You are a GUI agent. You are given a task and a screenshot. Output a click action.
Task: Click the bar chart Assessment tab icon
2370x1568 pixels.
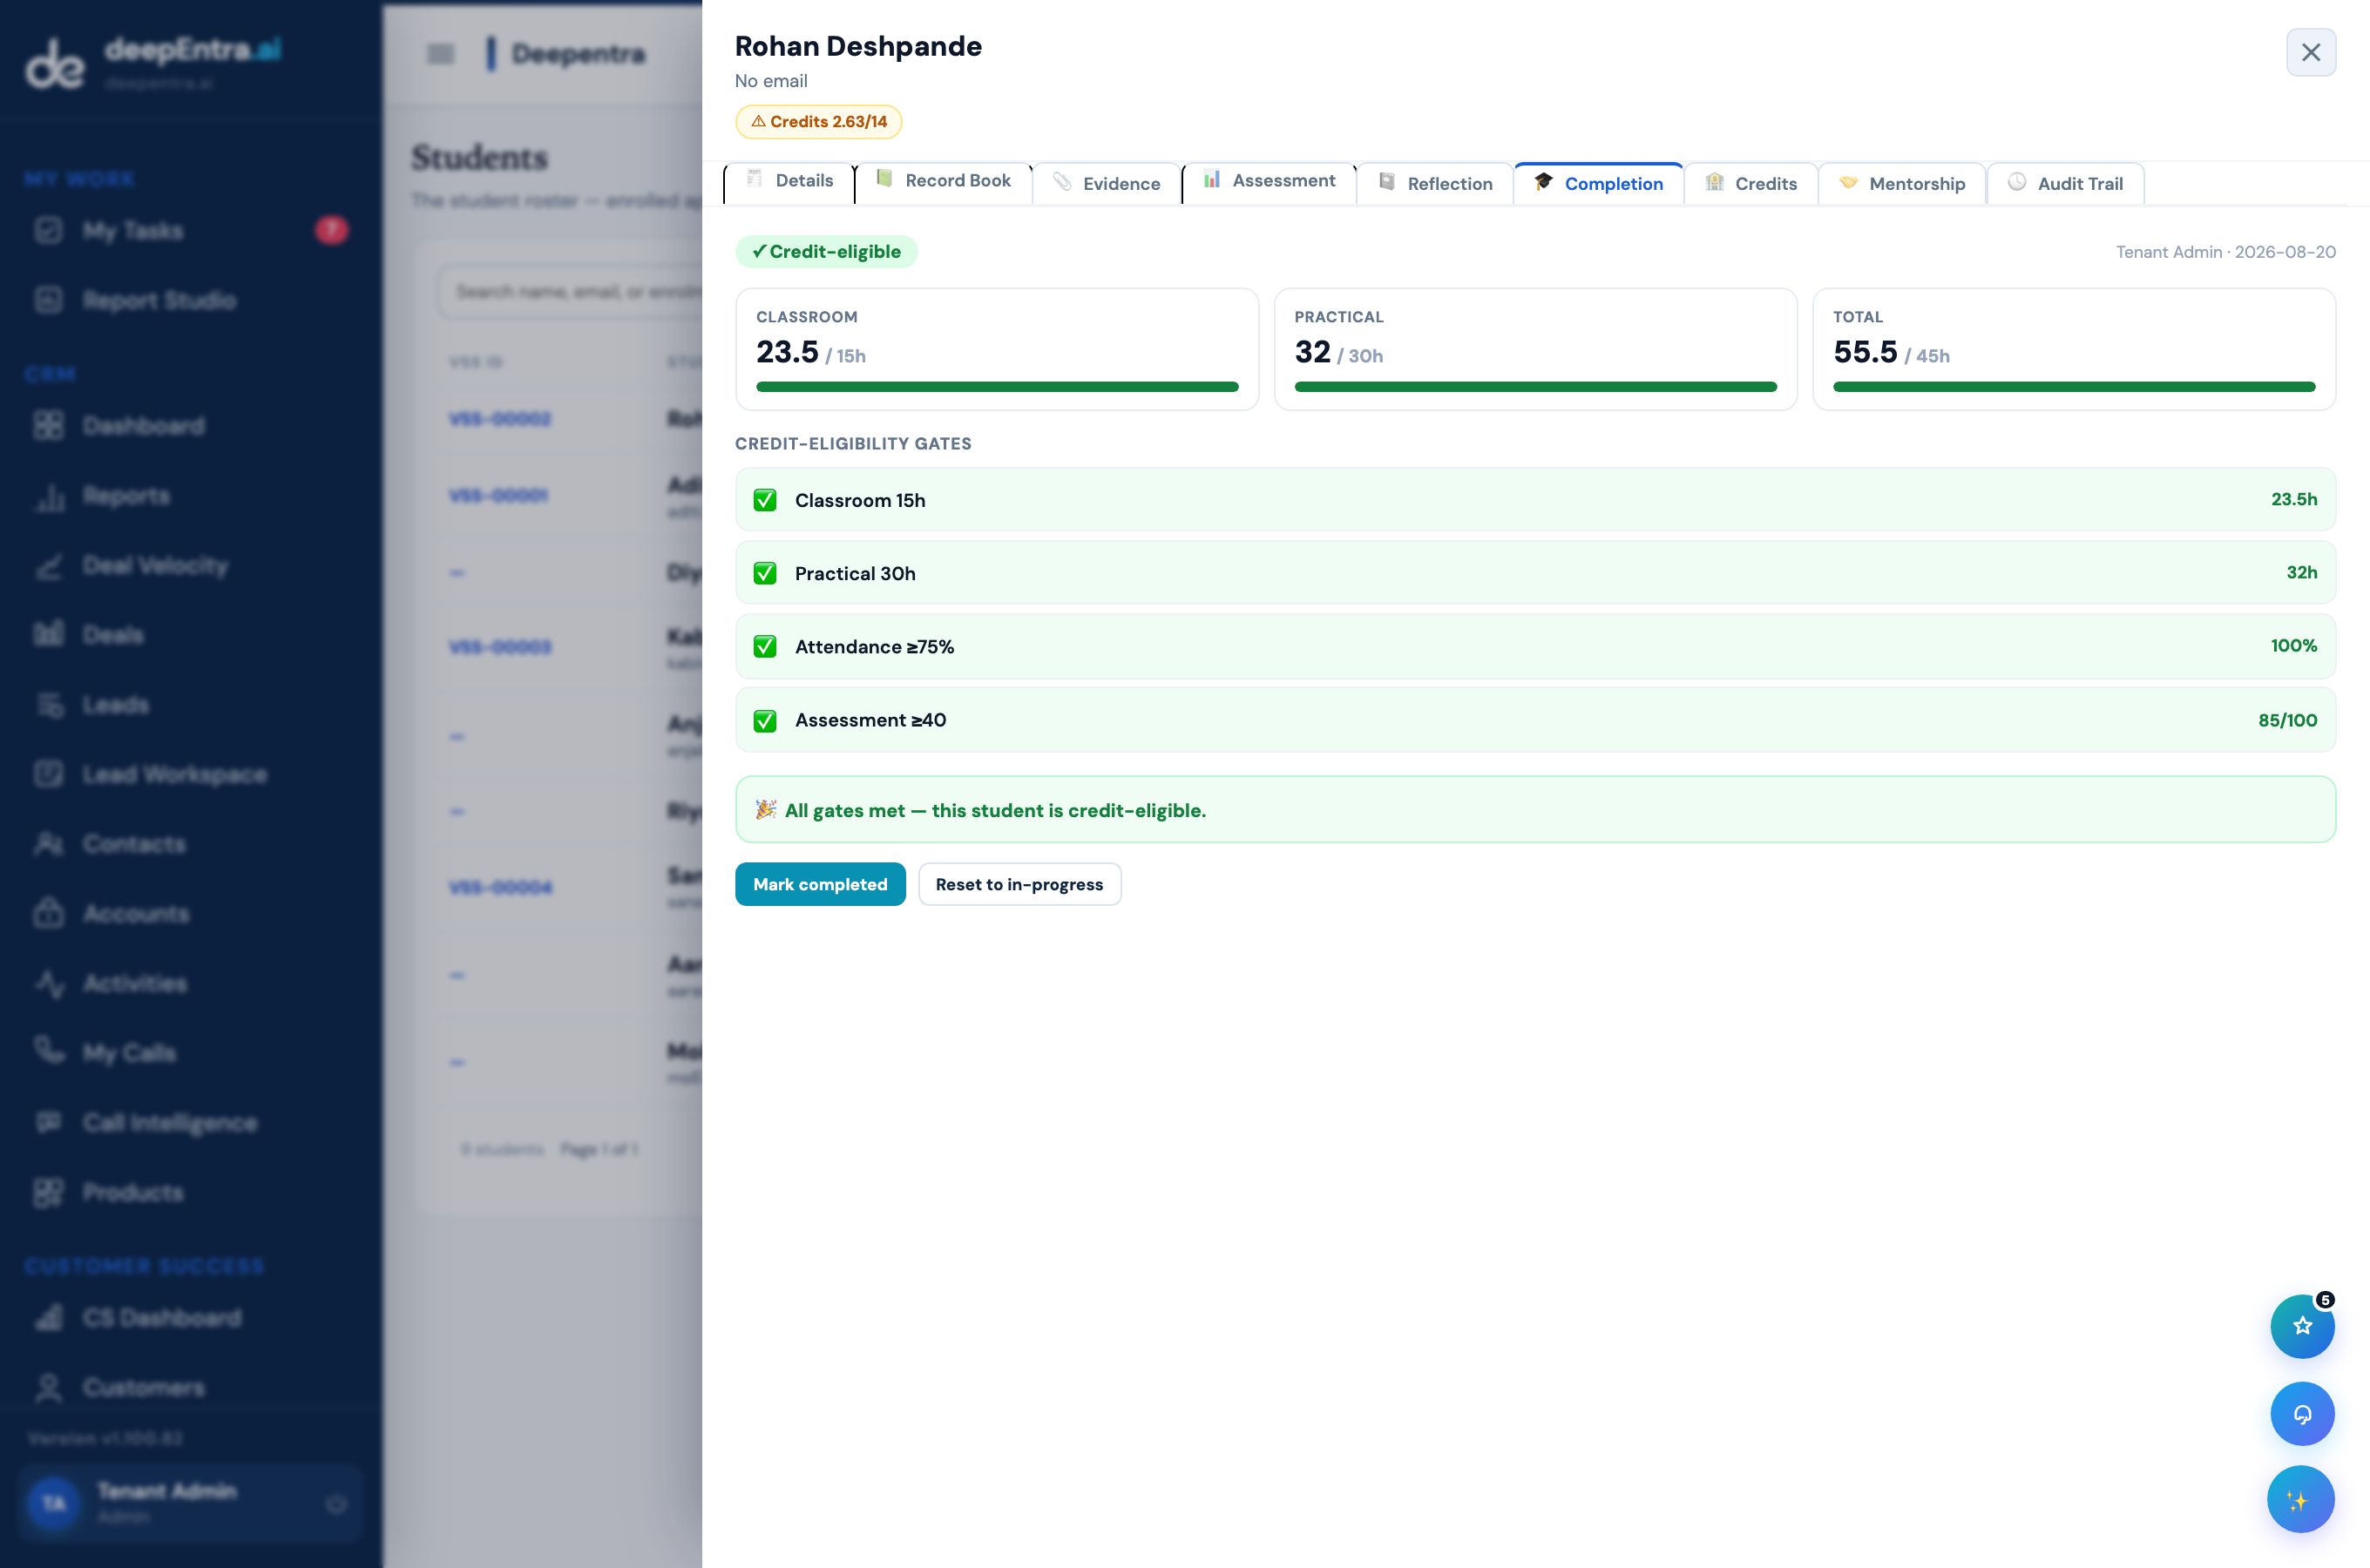1211,180
